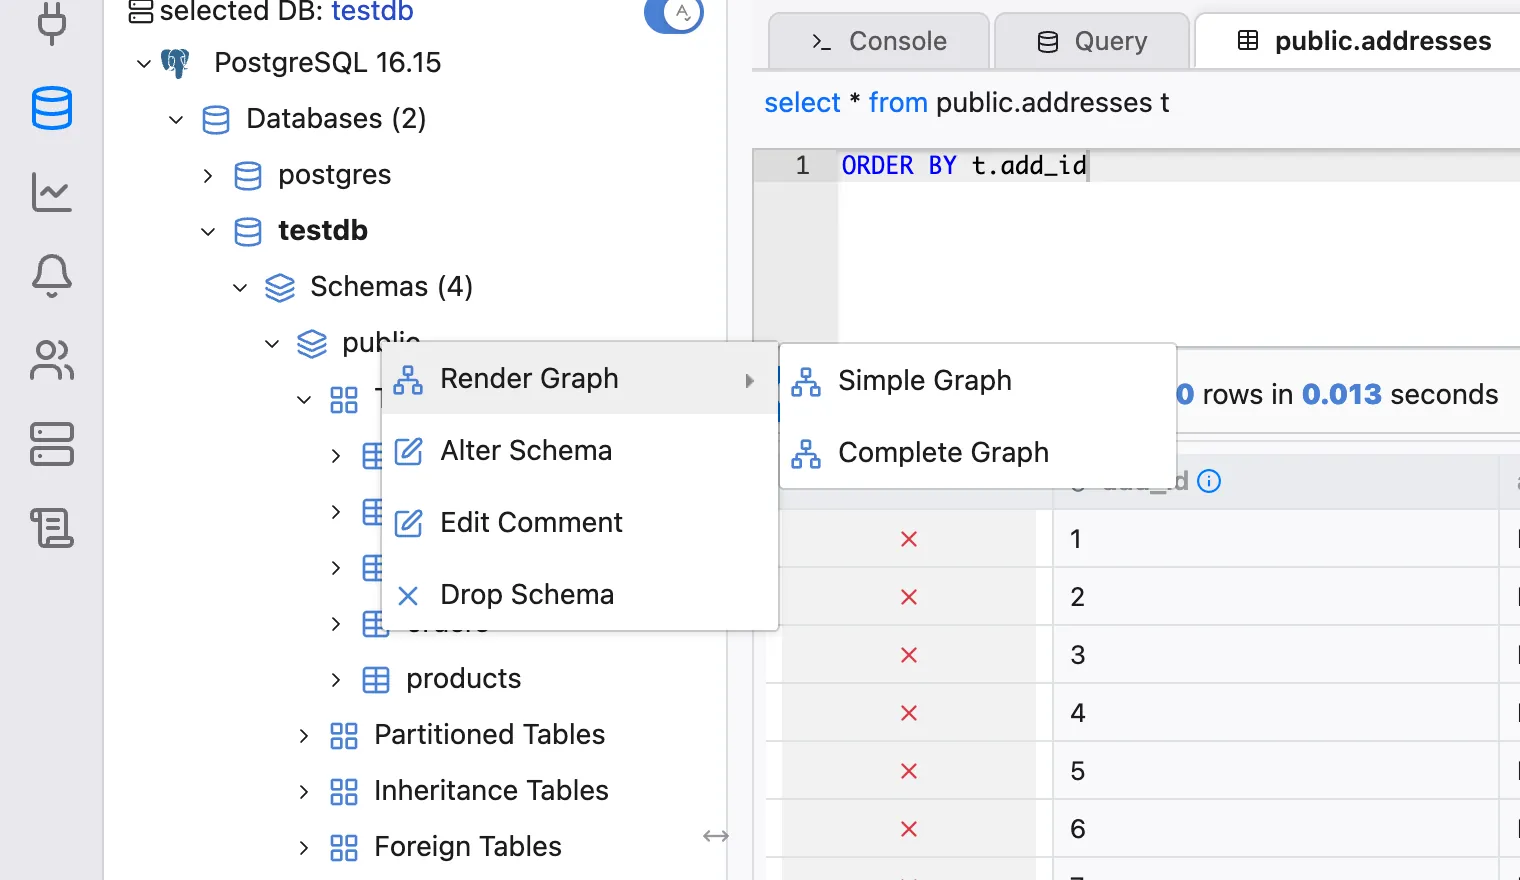The height and width of the screenshot is (880, 1520).
Task: Collapse the testdb database node
Action: point(208,231)
